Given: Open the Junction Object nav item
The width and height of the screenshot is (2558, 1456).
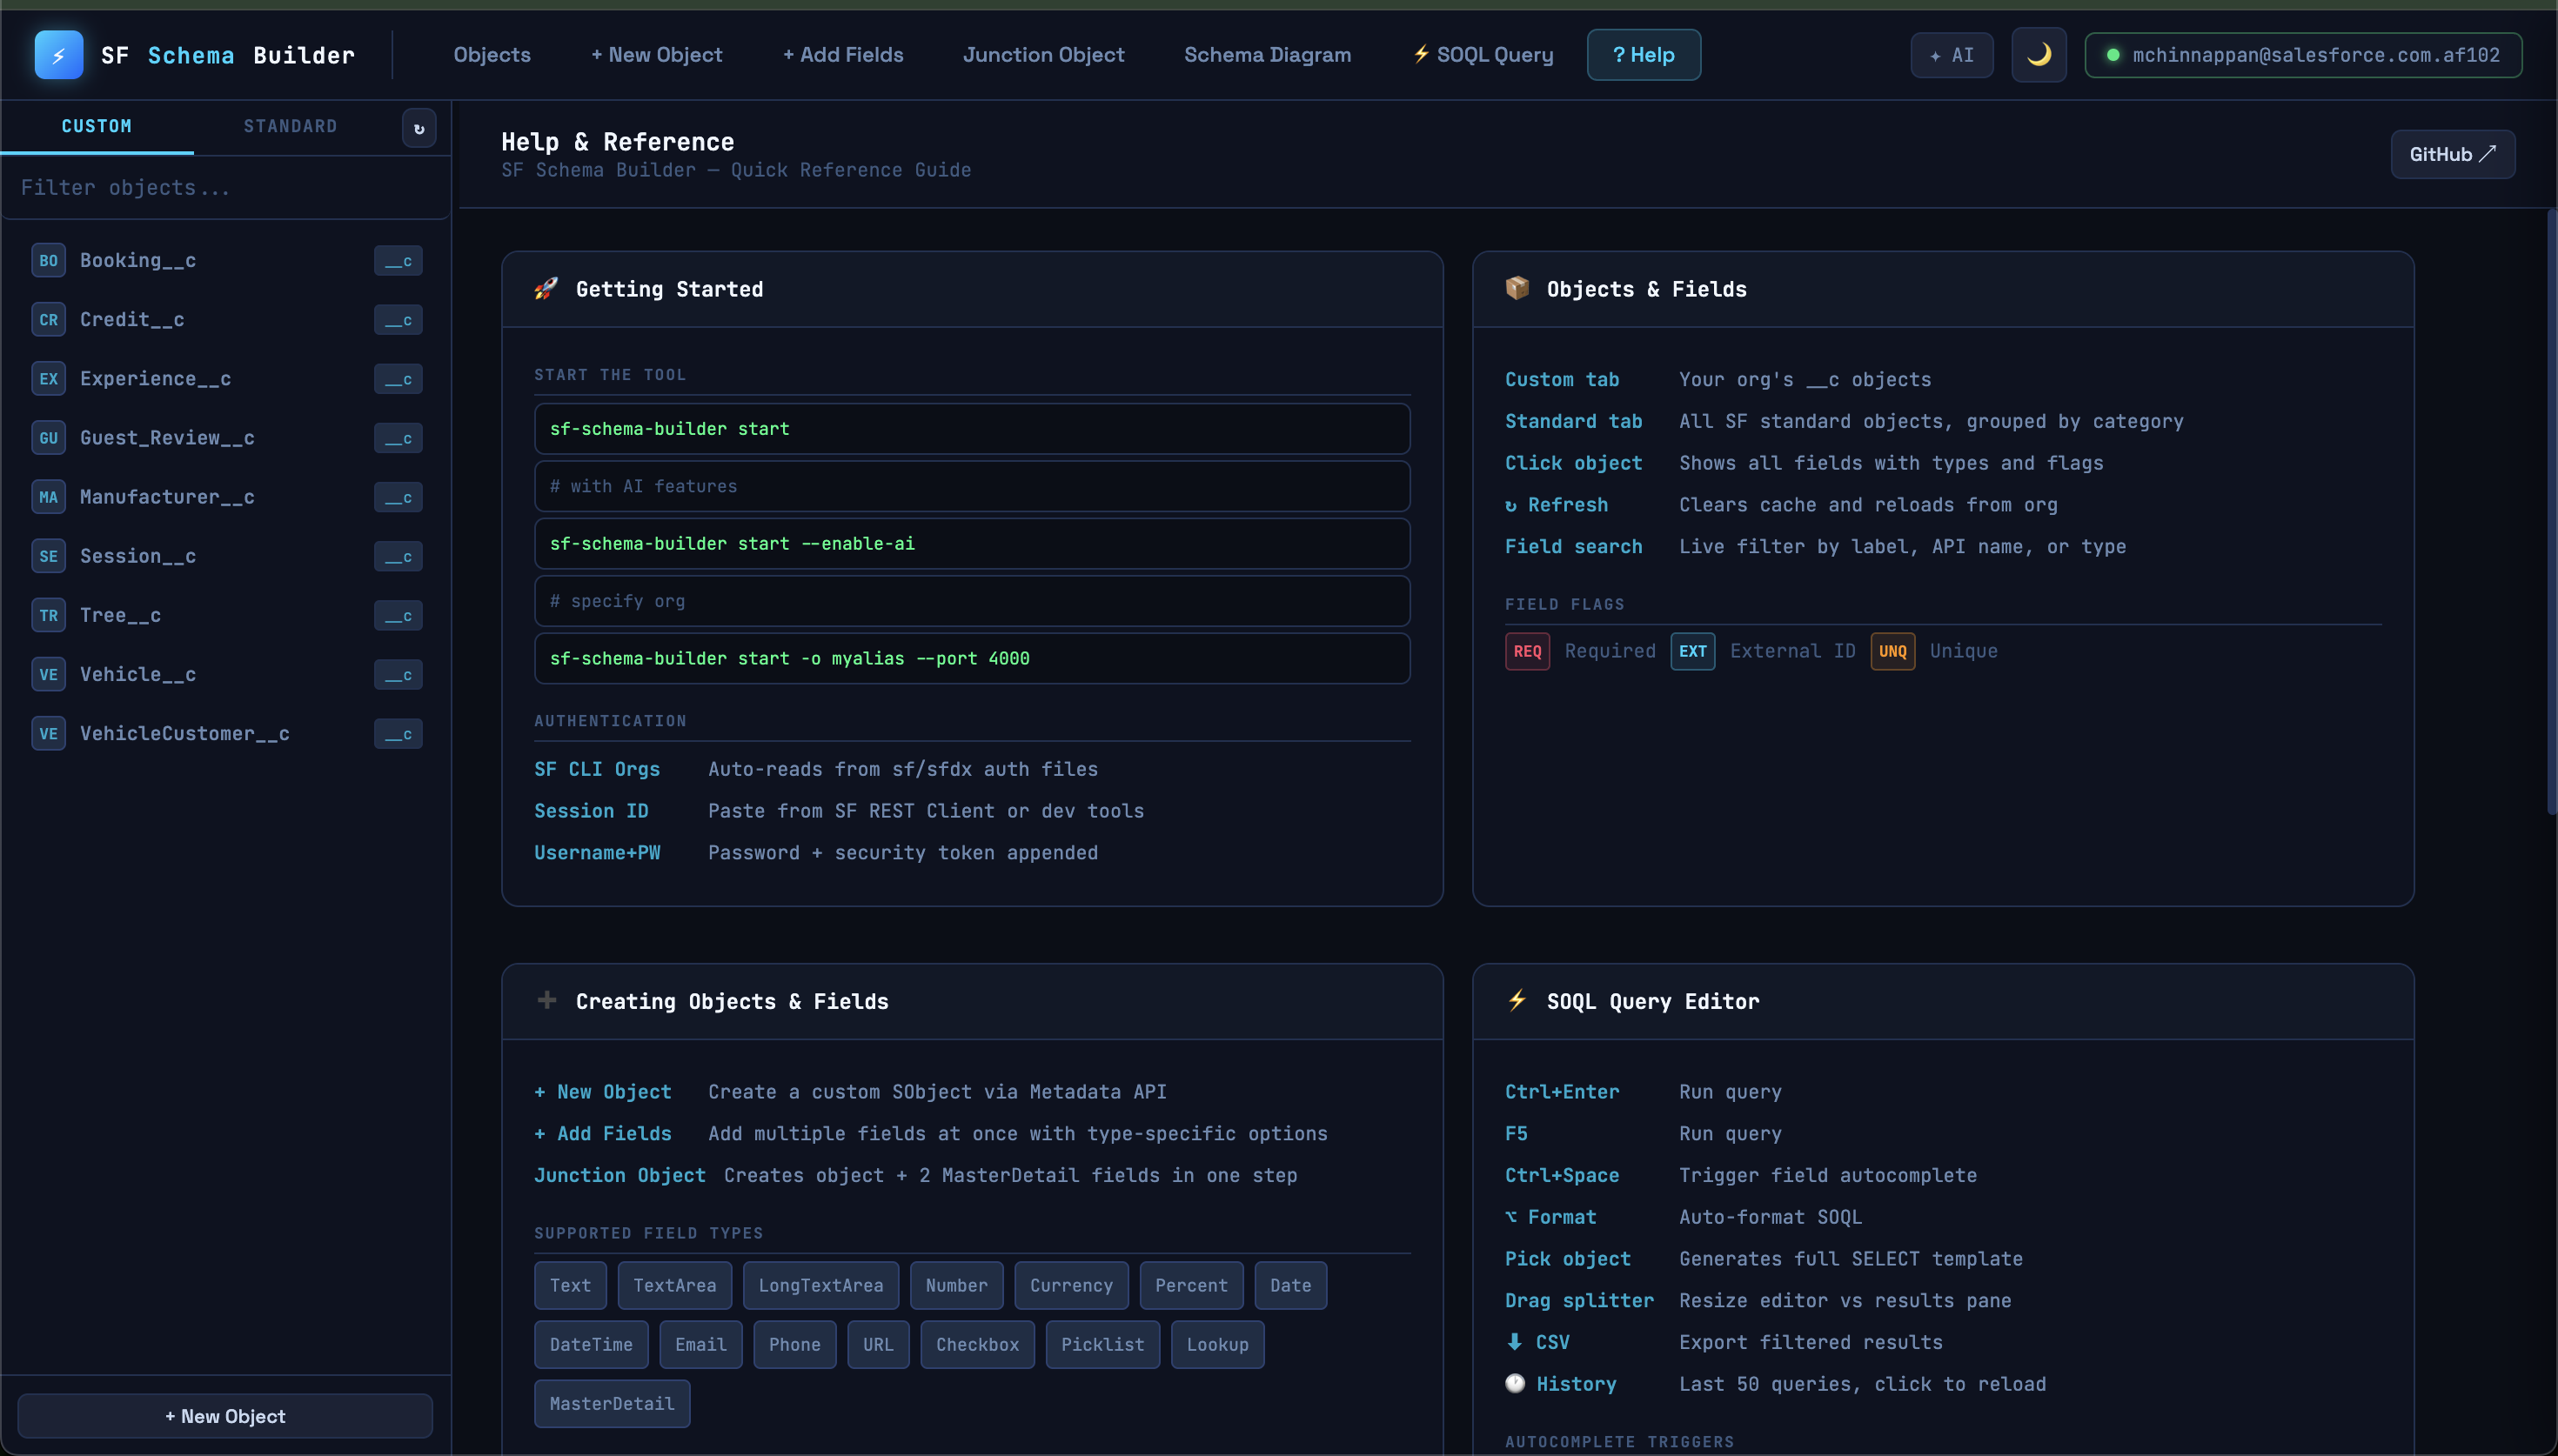Looking at the screenshot, I should [x=1043, y=55].
